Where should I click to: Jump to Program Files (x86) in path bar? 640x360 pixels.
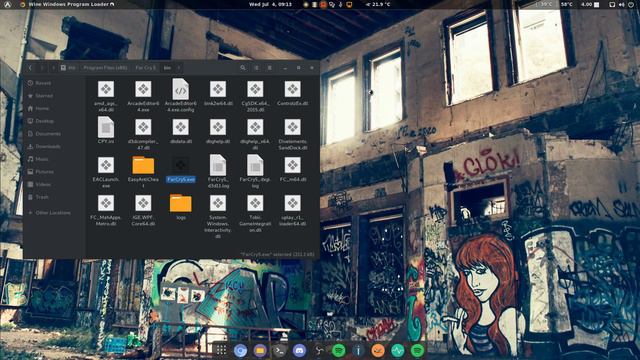[105, 68]
